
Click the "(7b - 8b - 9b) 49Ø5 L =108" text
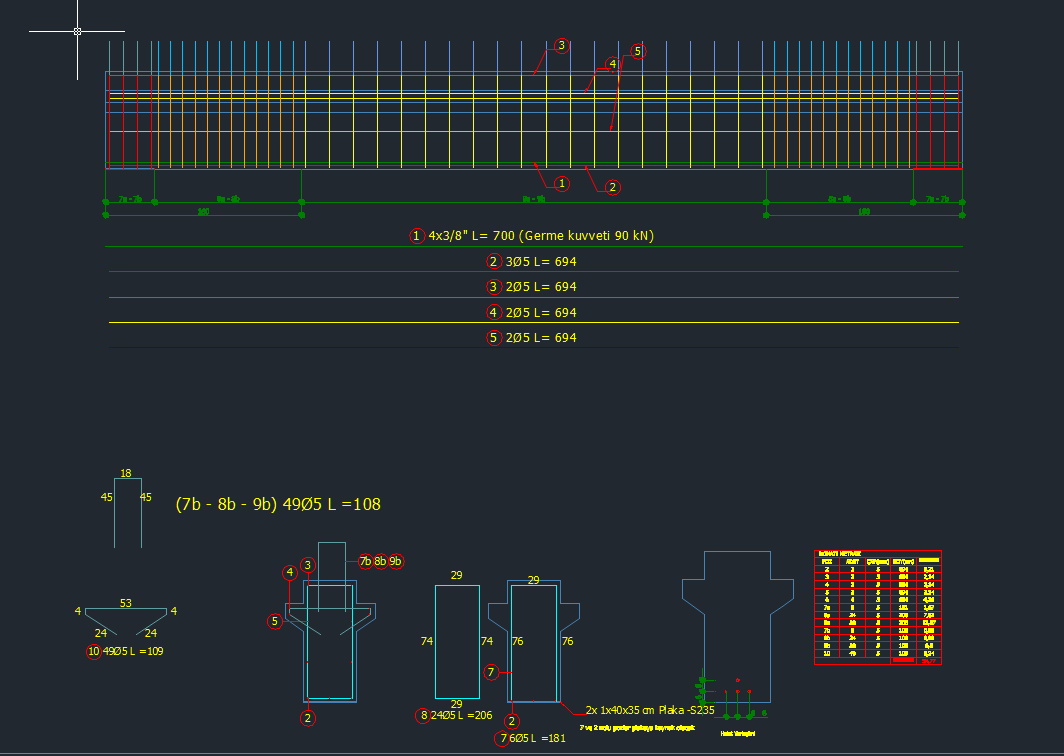pyautogui.click(x=278, y=505)
